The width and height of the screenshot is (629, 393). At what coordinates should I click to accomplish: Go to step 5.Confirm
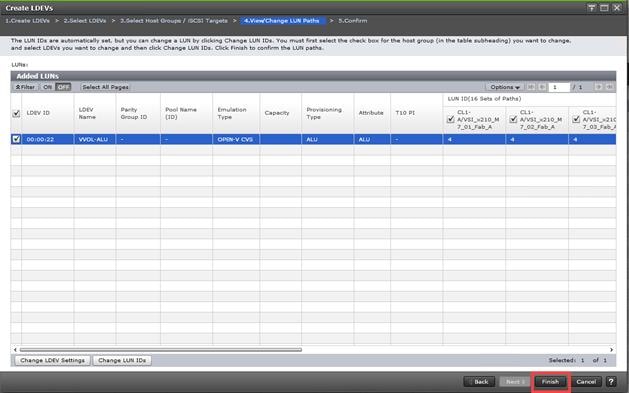click(x=352, y=20)
